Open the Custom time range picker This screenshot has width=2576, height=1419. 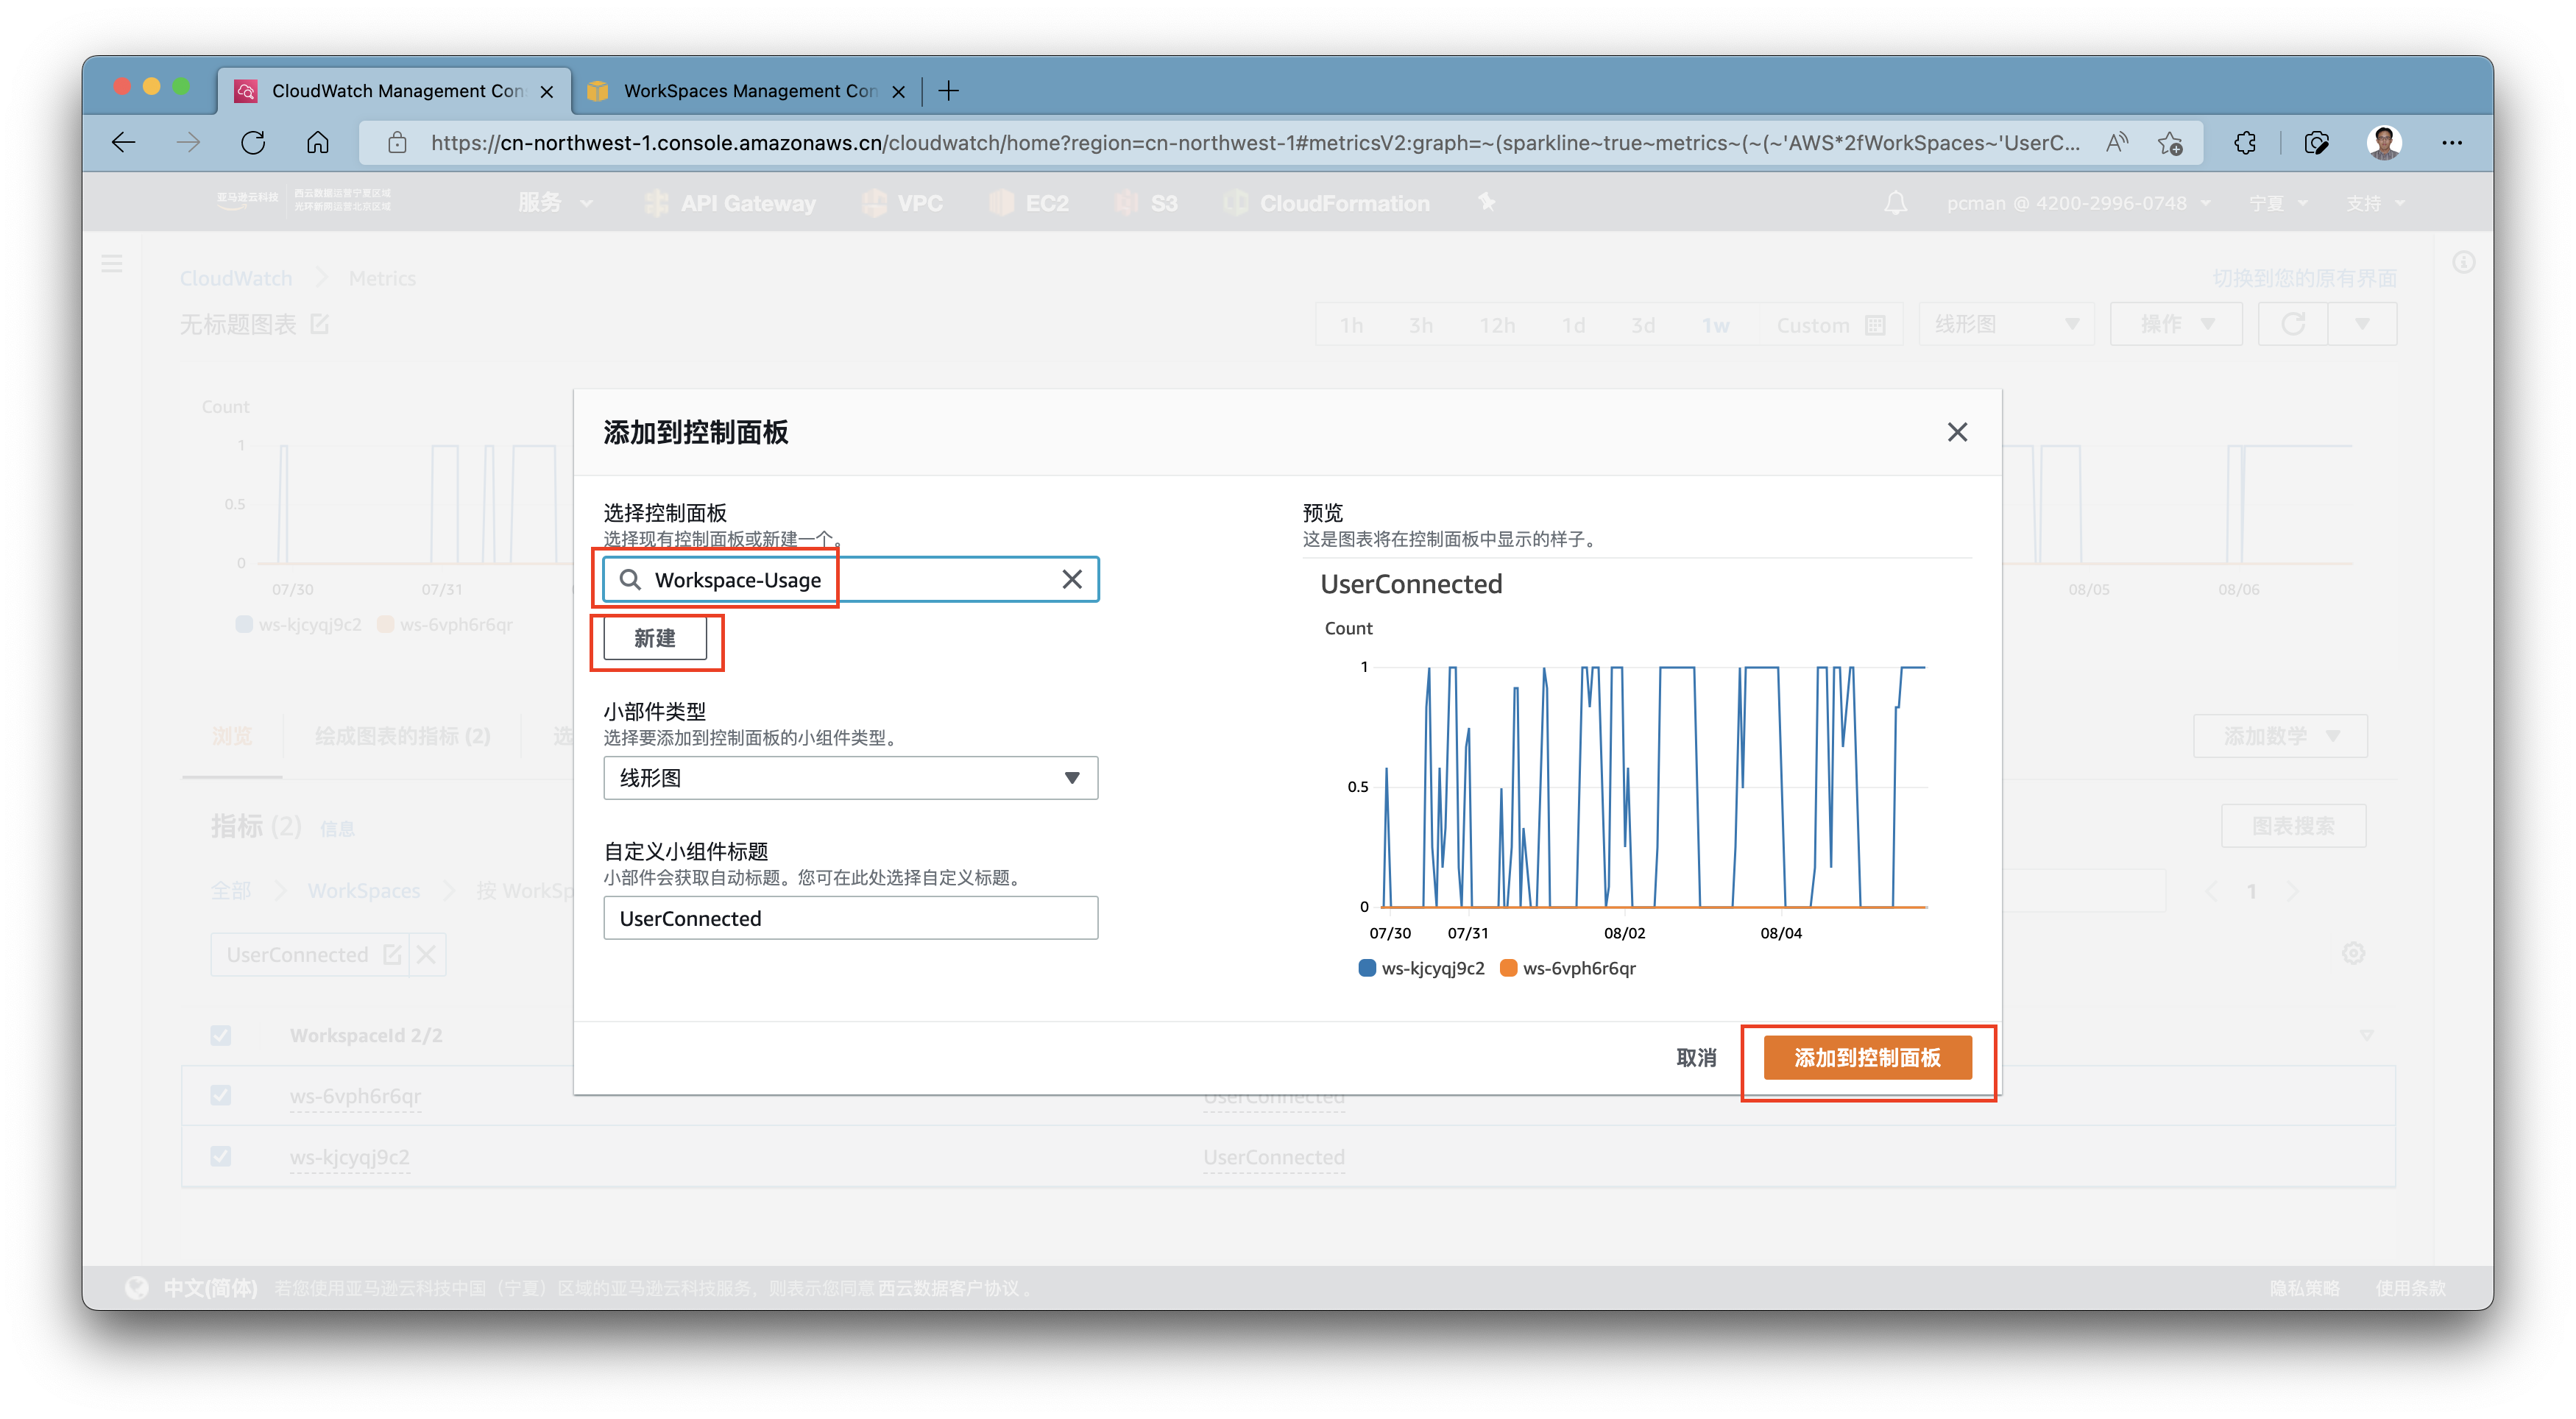1830,325
